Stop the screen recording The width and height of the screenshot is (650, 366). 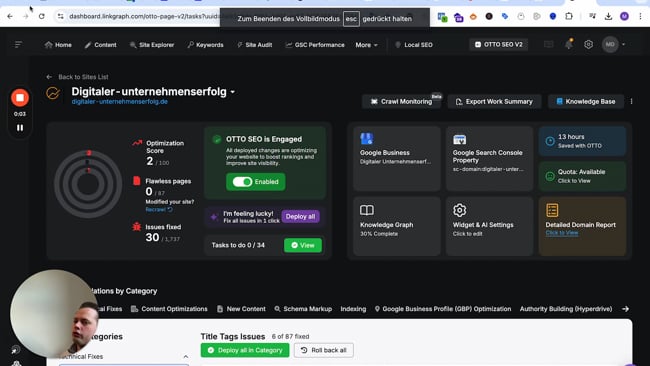click(x=20, y=98)
